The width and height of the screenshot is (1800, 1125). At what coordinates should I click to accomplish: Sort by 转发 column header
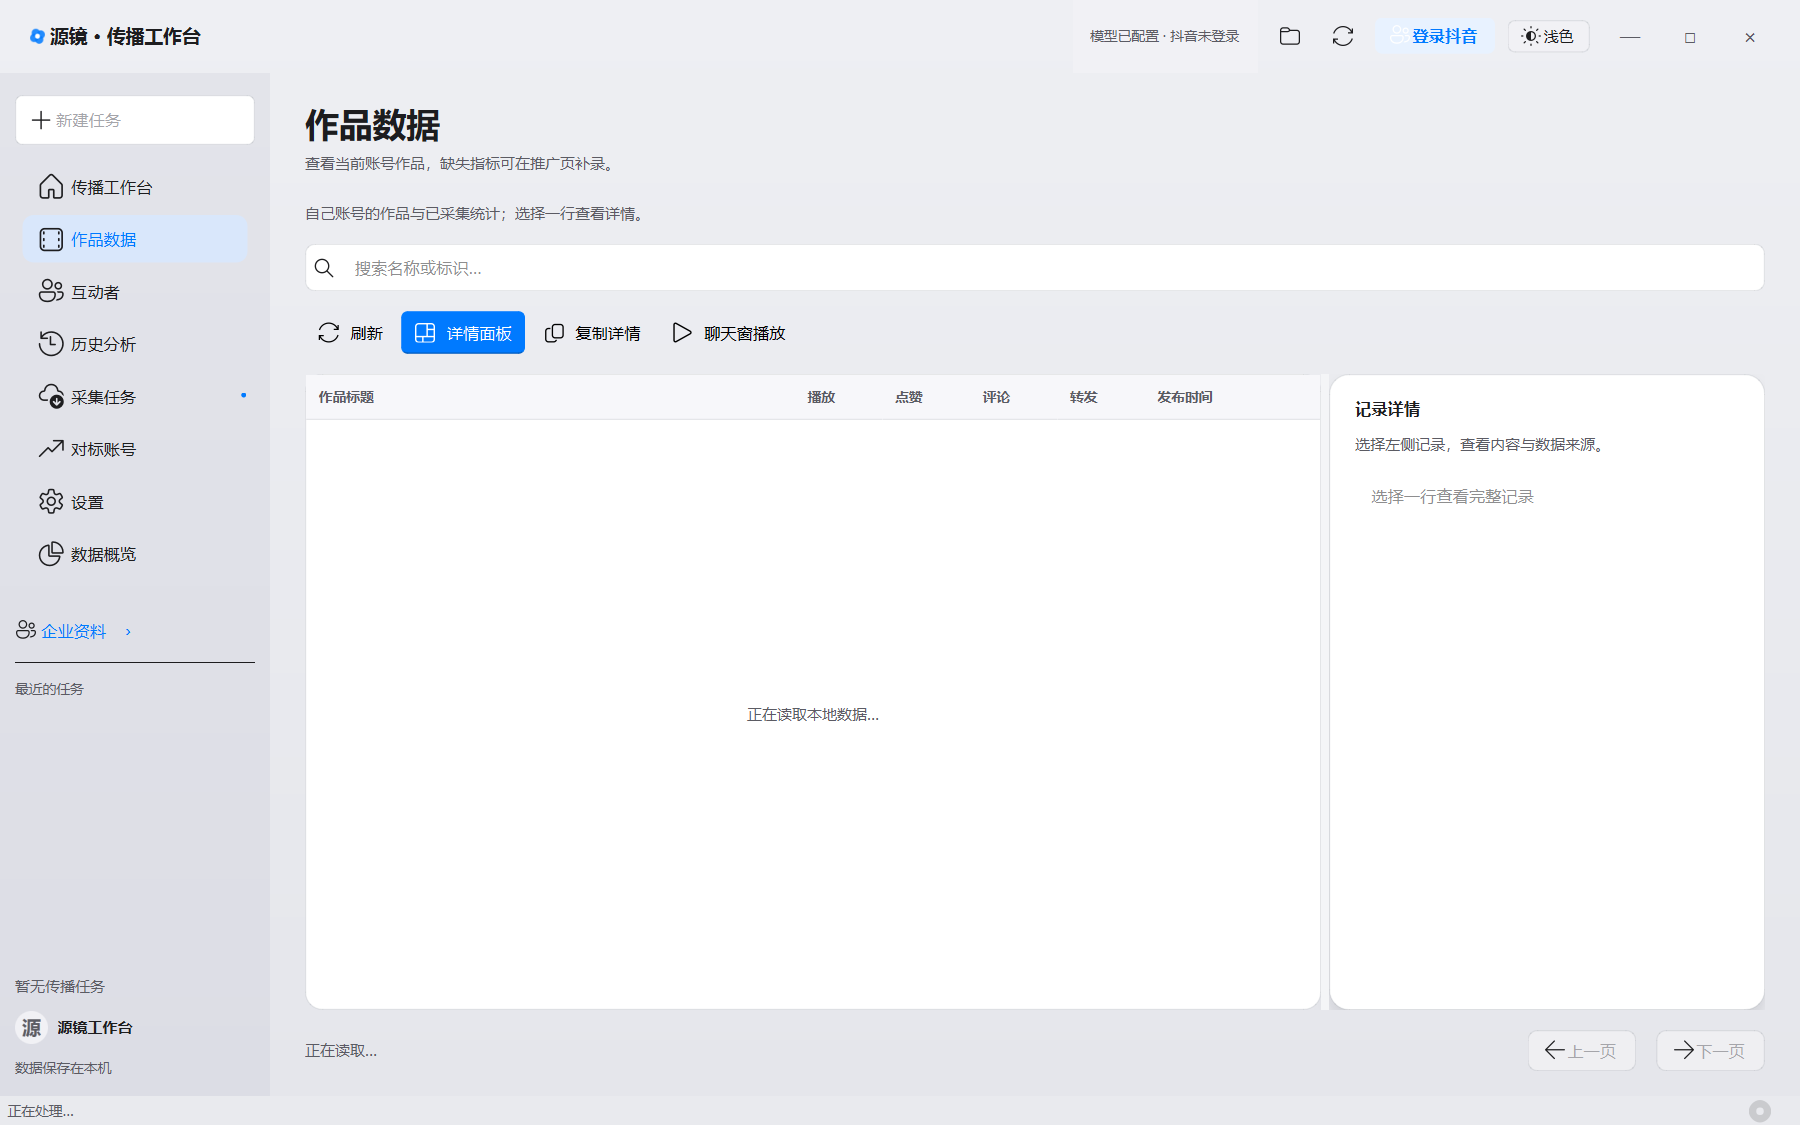pos(1083,397)
